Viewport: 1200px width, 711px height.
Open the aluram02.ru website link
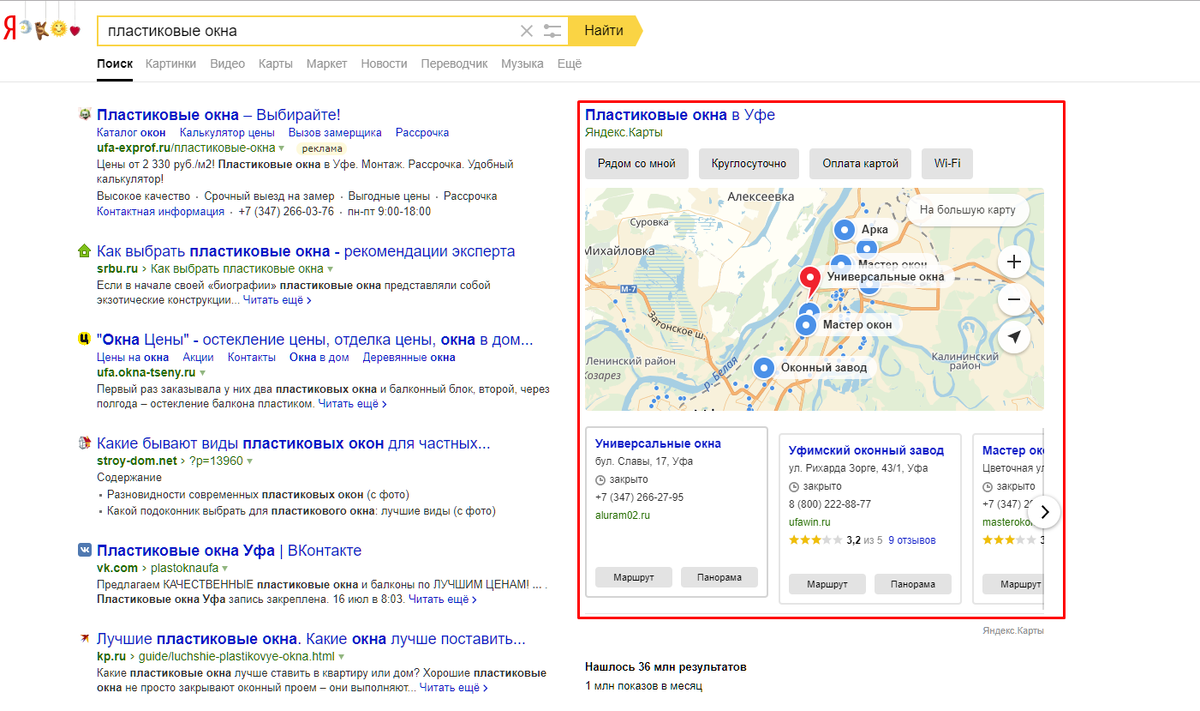point(622,515)
